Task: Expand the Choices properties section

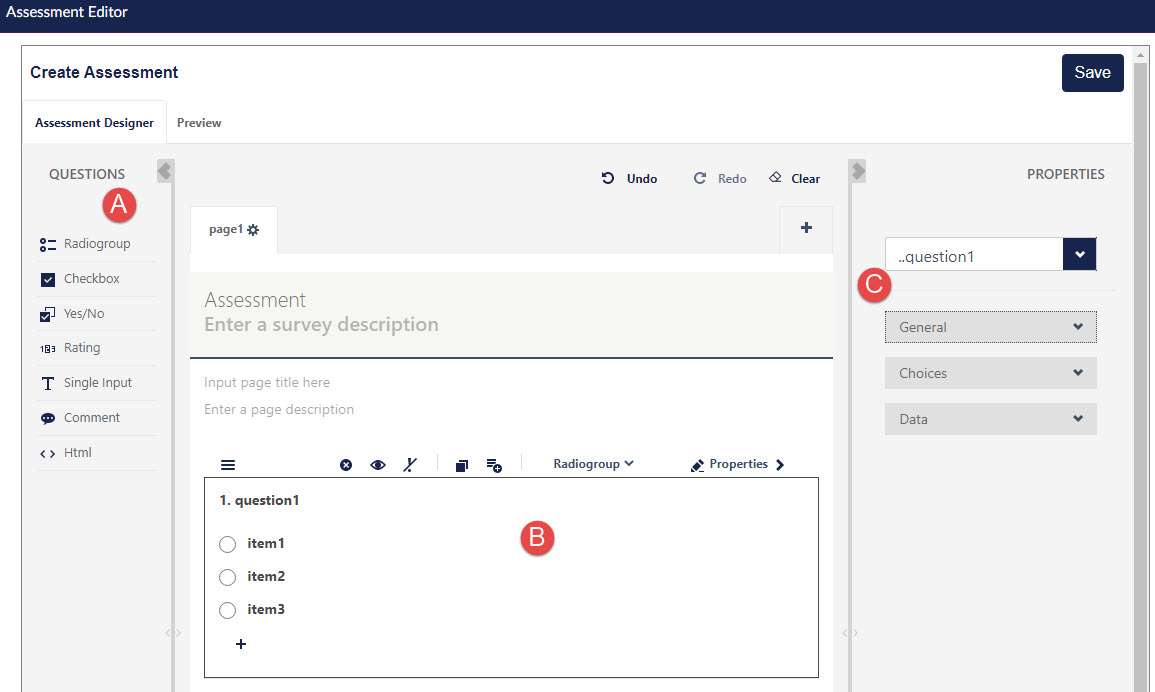Action: (x=990, y=373)
